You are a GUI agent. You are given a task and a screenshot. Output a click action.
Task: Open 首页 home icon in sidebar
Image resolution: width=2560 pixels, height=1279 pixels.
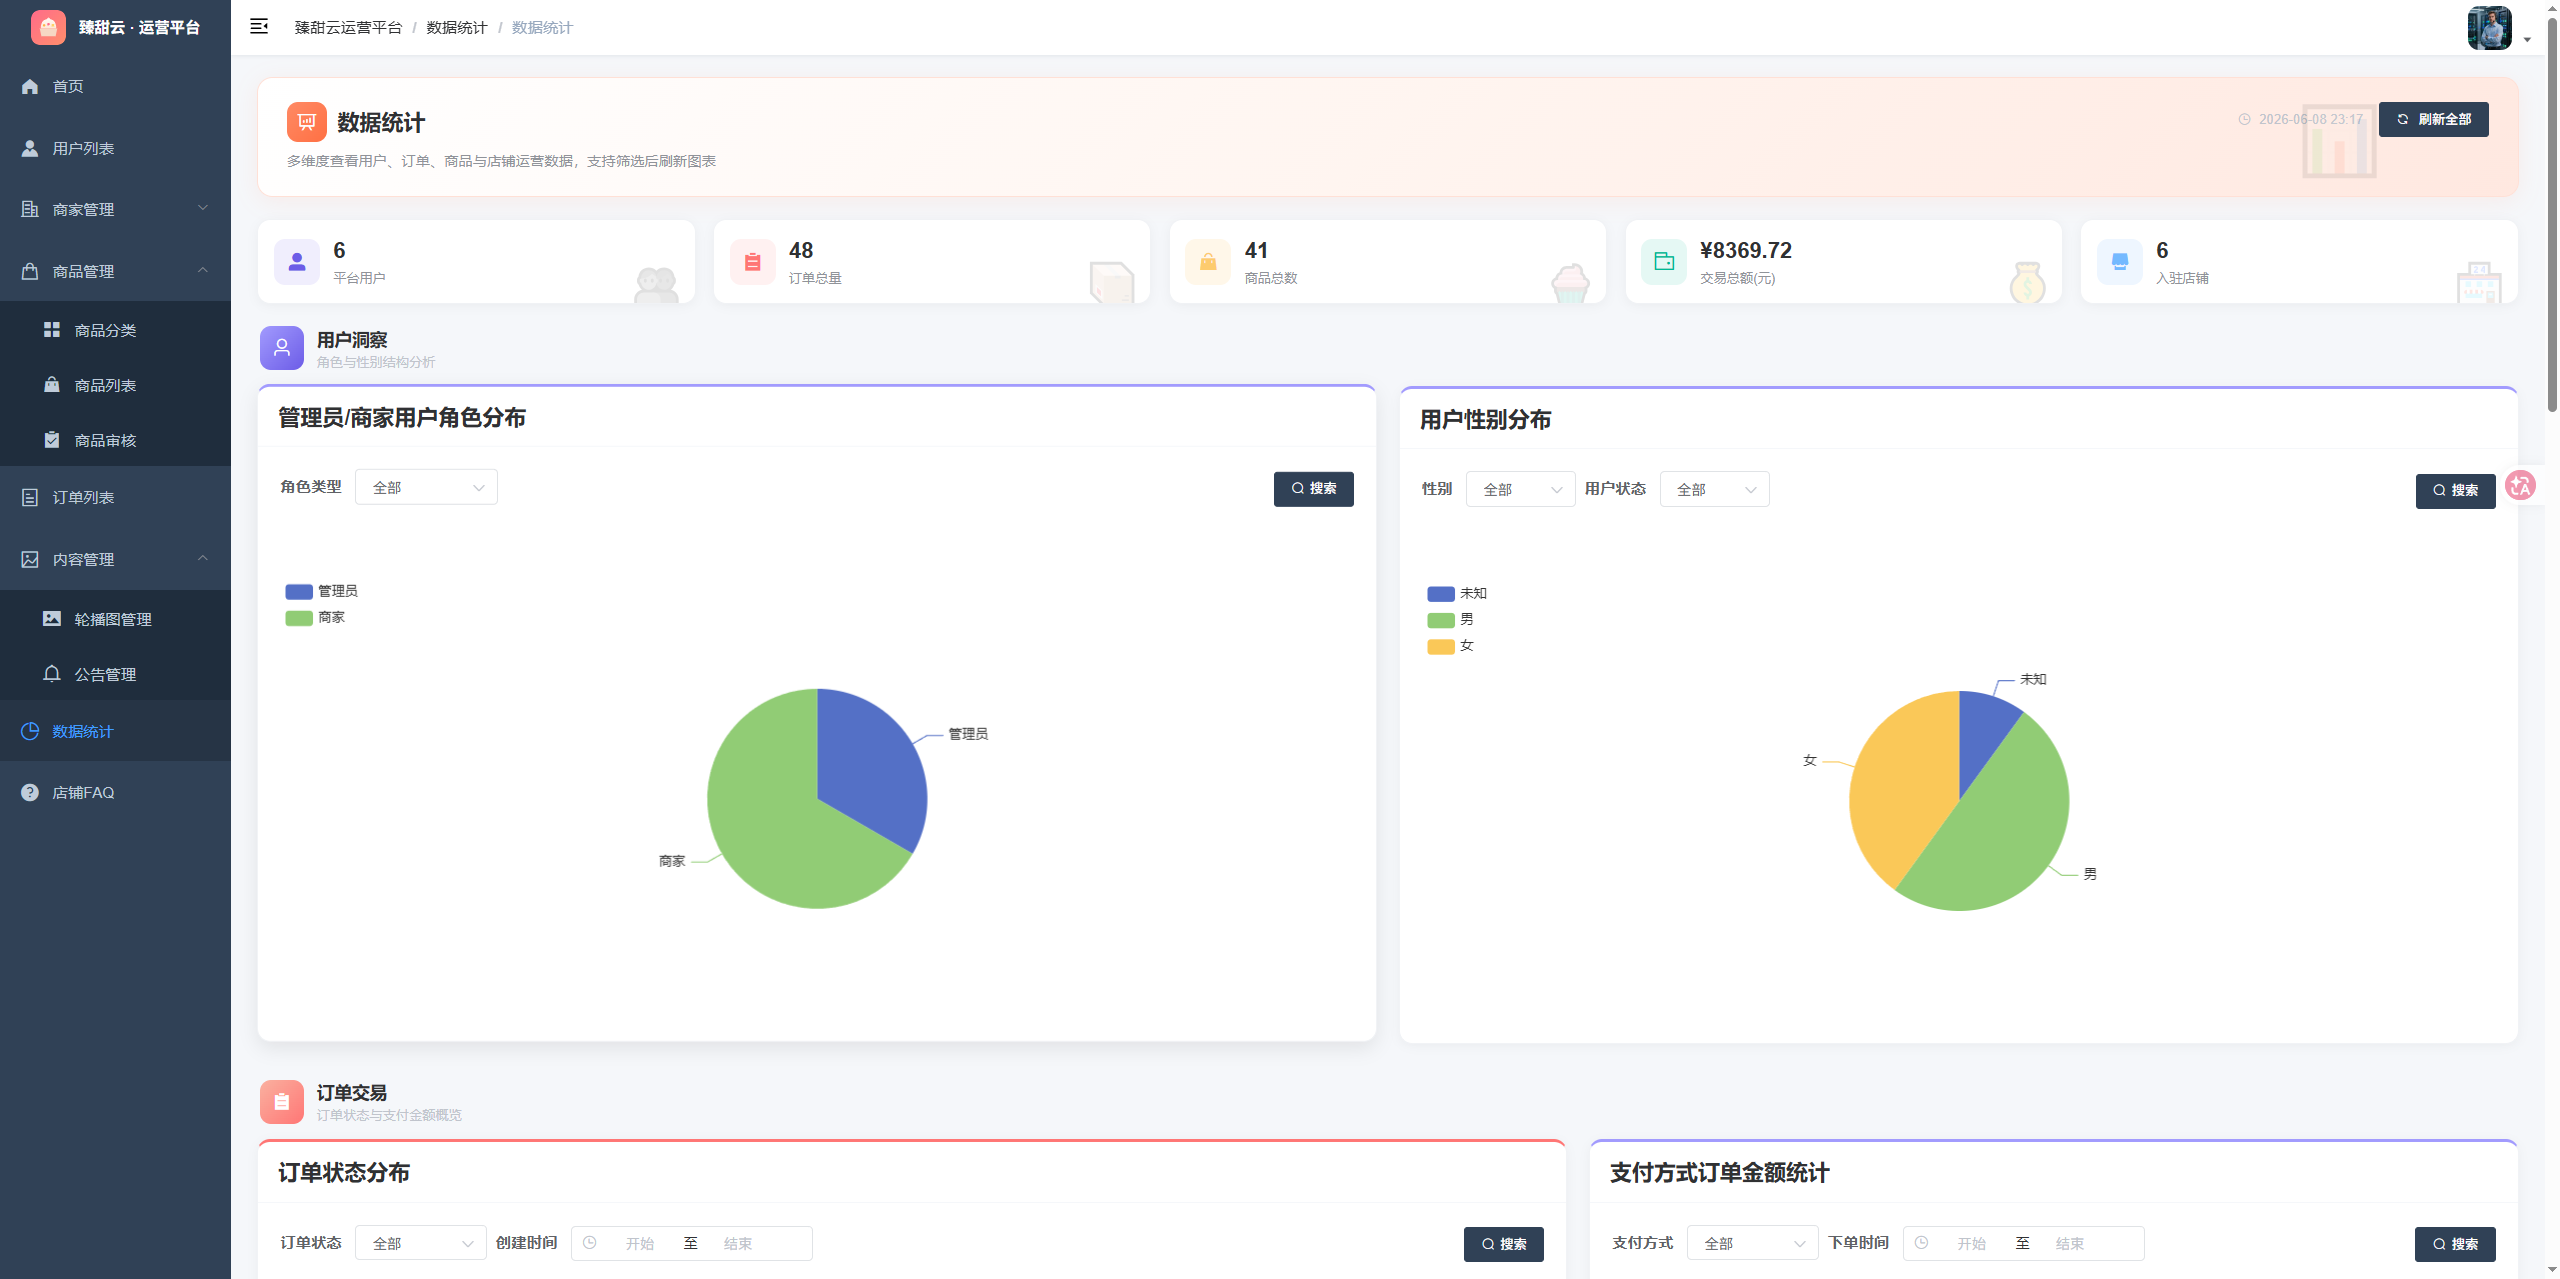click(30, 87)
